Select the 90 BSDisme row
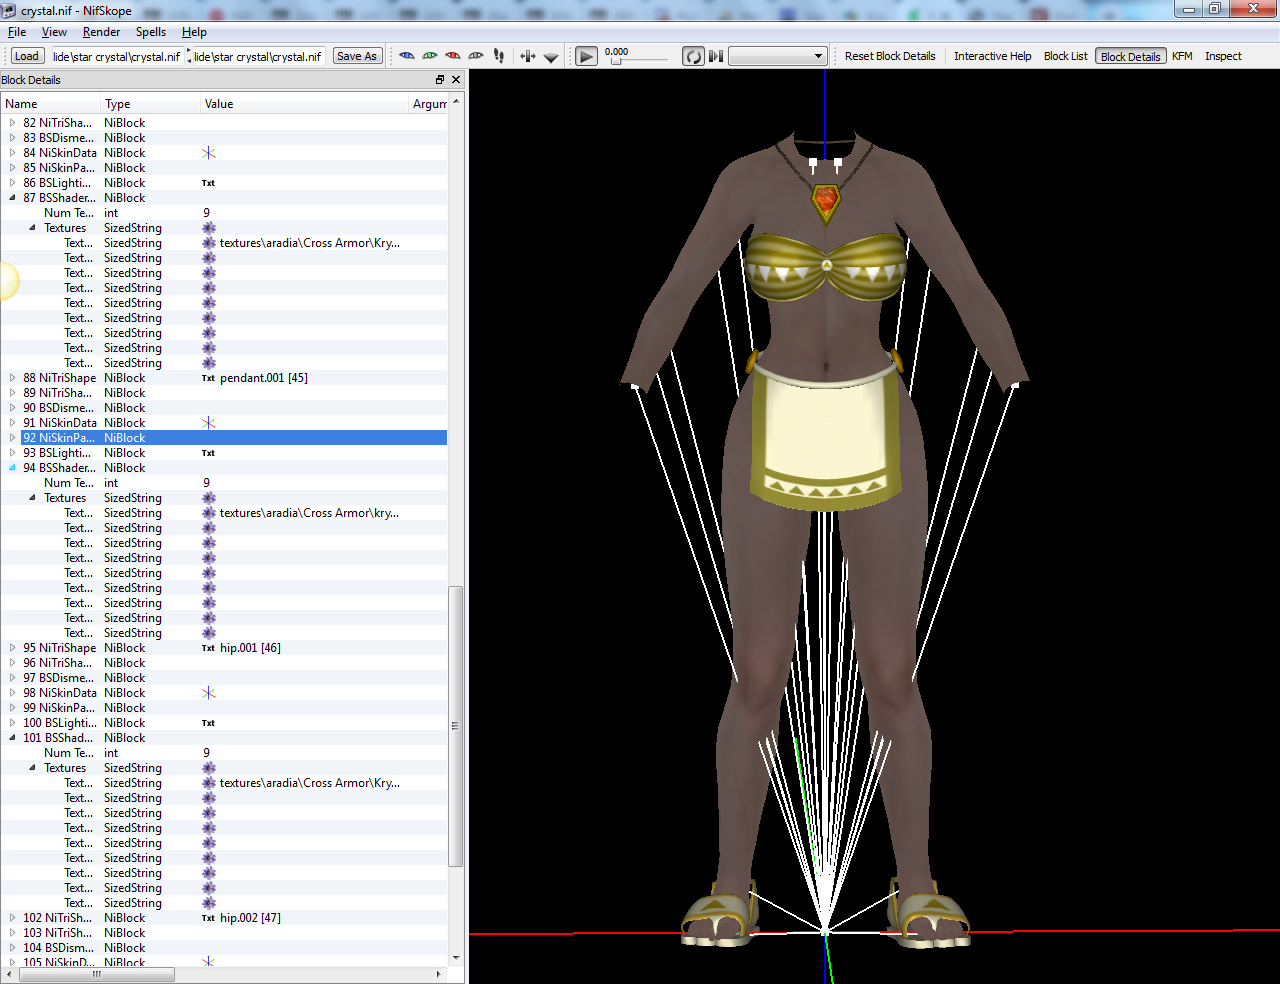The height and width of the screenshot is (984, 1280). pyautogui.click(x=224, y=408)
